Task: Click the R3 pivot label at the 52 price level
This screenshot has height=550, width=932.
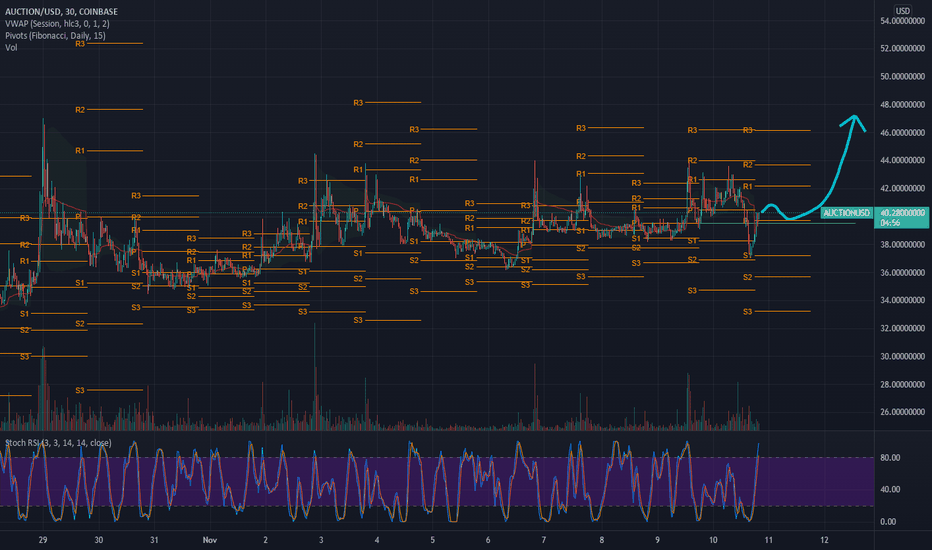Action: point(80,43)
